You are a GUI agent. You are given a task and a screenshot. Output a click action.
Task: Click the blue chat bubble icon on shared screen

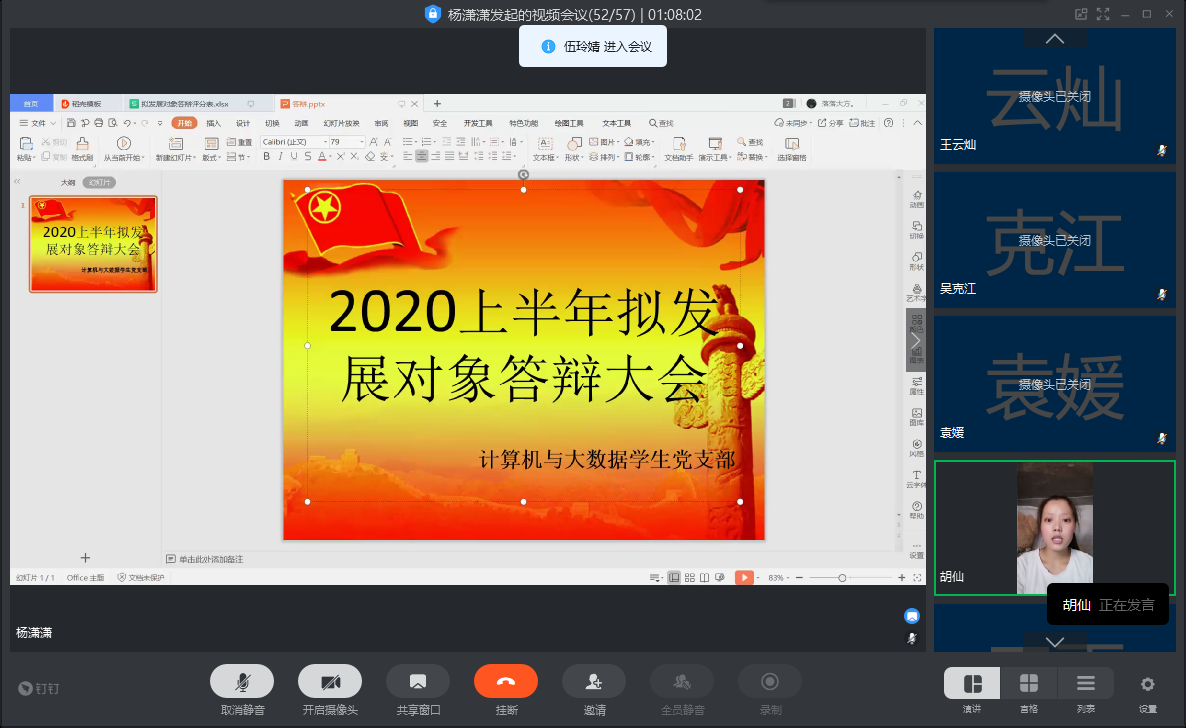[912, 616]
